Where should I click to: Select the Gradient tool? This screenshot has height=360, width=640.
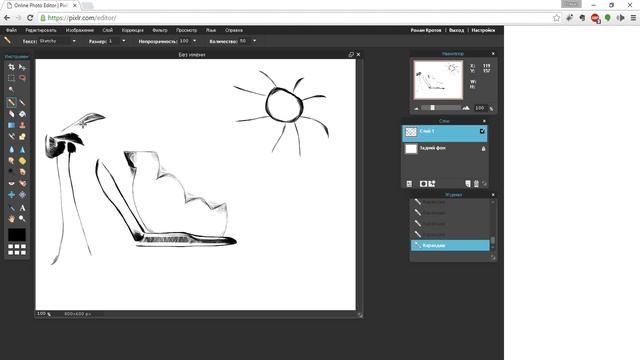[x=11, y=125]
